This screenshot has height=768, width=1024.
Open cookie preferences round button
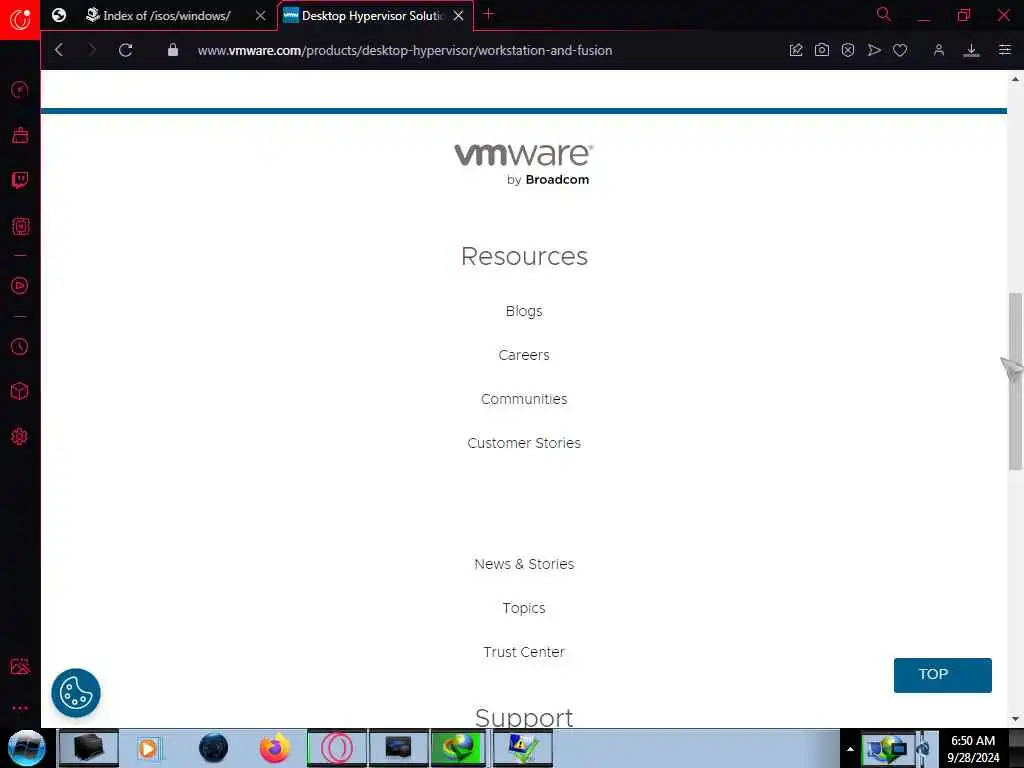pyautogui.click(x=76, y=693)
